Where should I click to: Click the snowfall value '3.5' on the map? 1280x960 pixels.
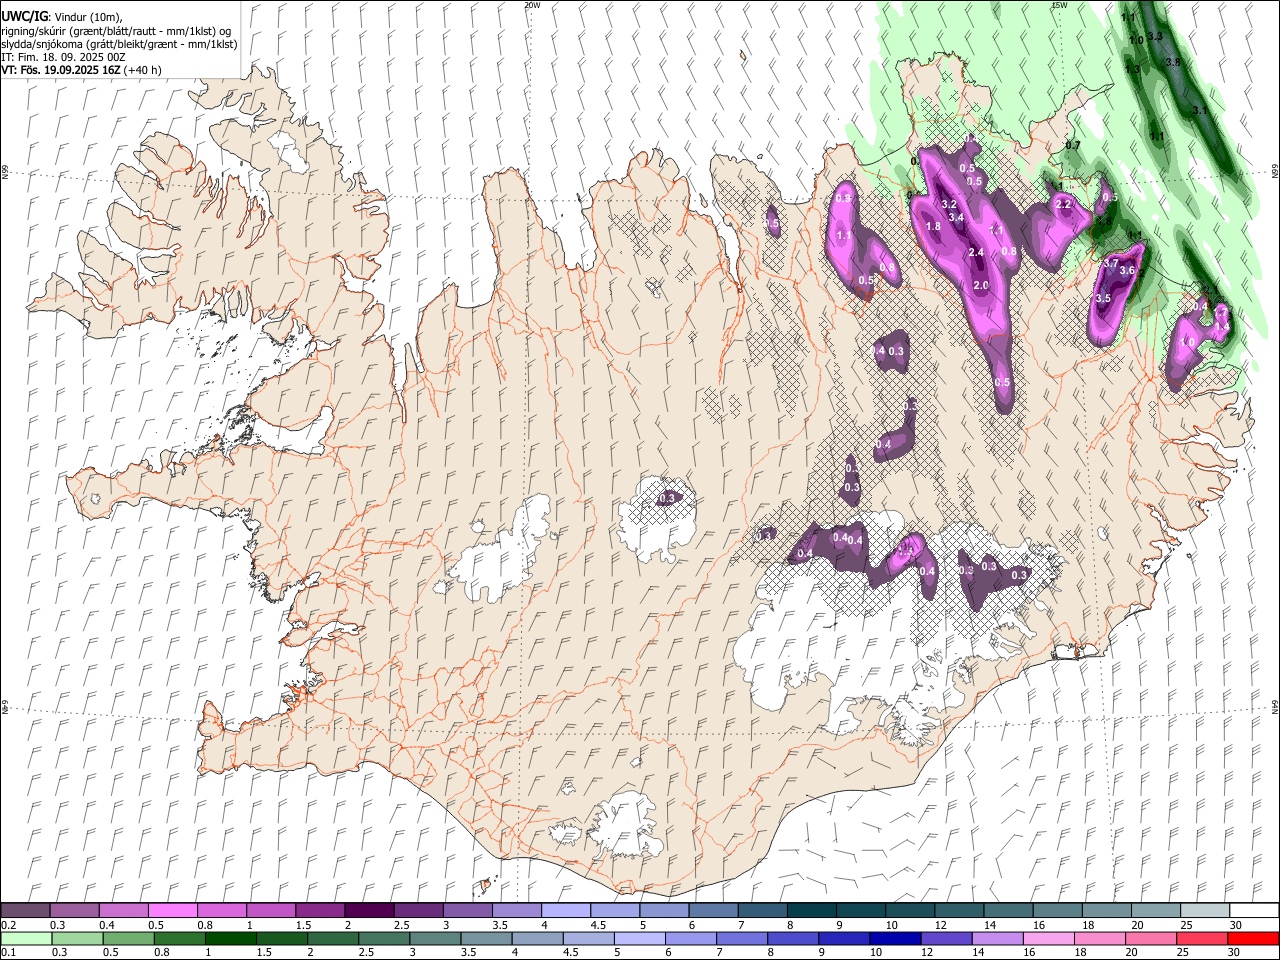coord(1103,298)
